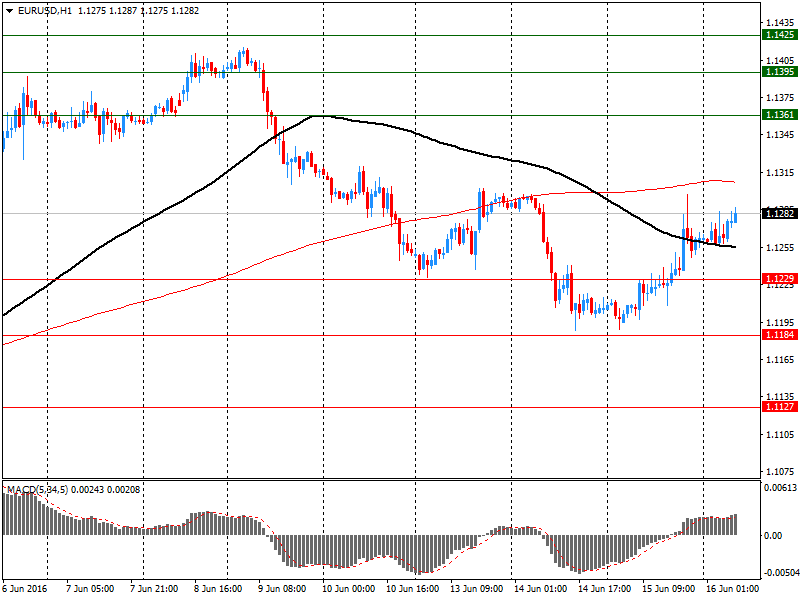Select the 1.1127 red support level label
The image size is (800, 600).
click(780, 407)
